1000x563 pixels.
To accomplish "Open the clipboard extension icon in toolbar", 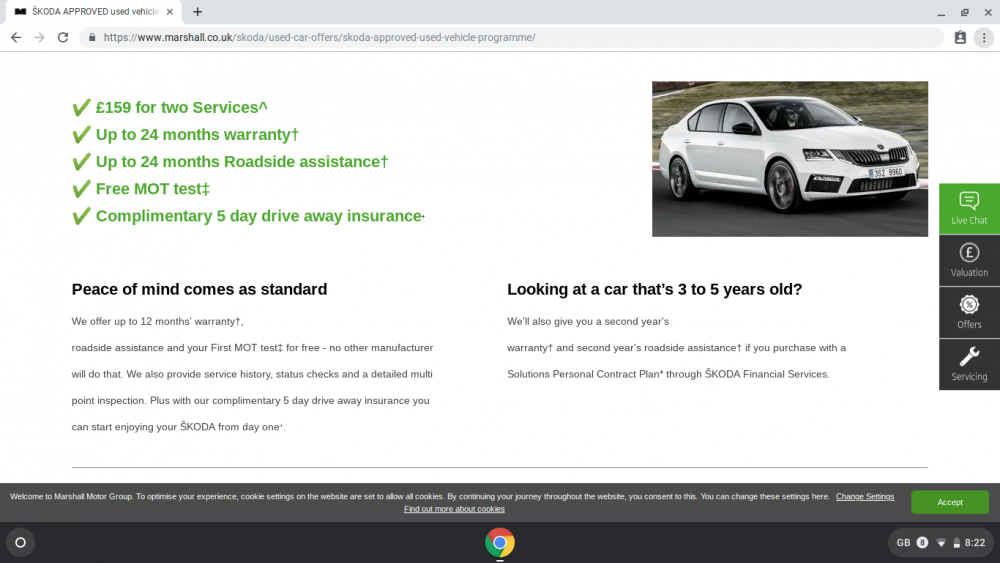I will (960, 38).
